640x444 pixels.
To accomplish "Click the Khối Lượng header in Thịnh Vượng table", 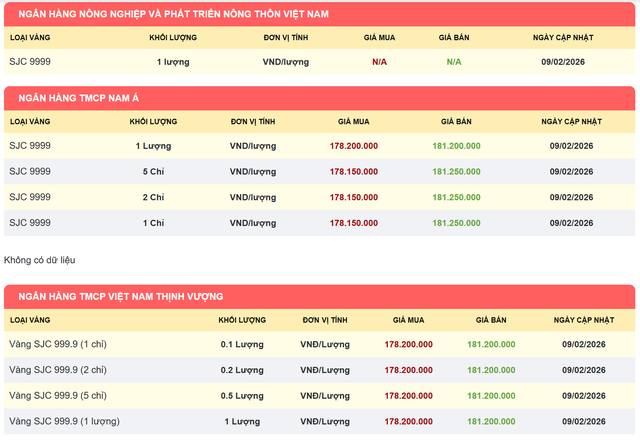I will tap(241, 319).
